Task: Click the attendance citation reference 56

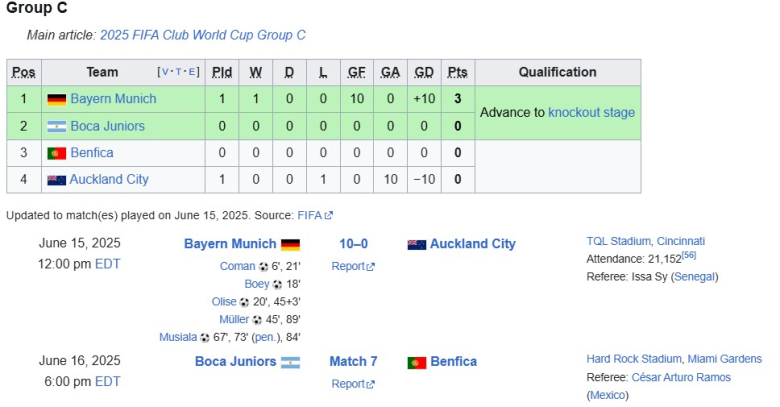Action: click(x=688, y=255)
